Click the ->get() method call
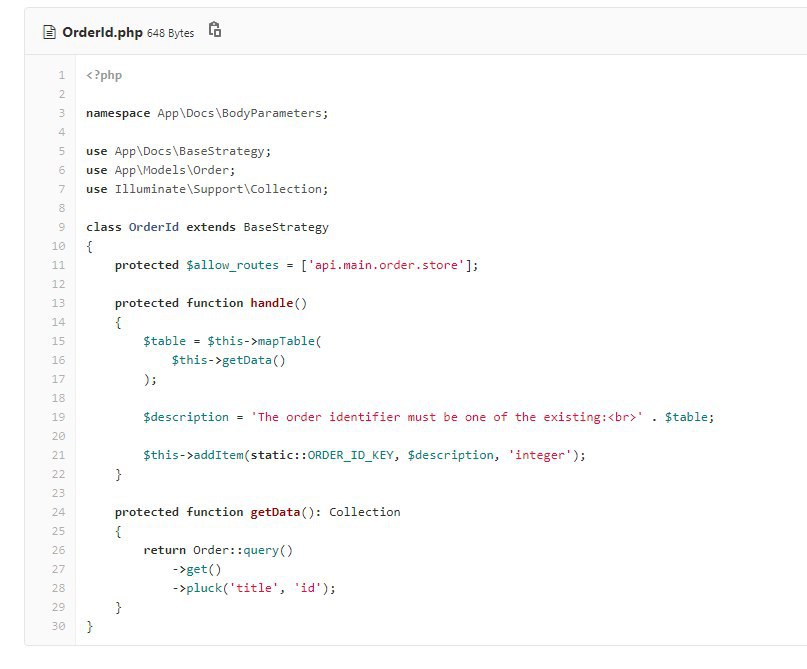The image size is (807, 669). coord(197,569)
